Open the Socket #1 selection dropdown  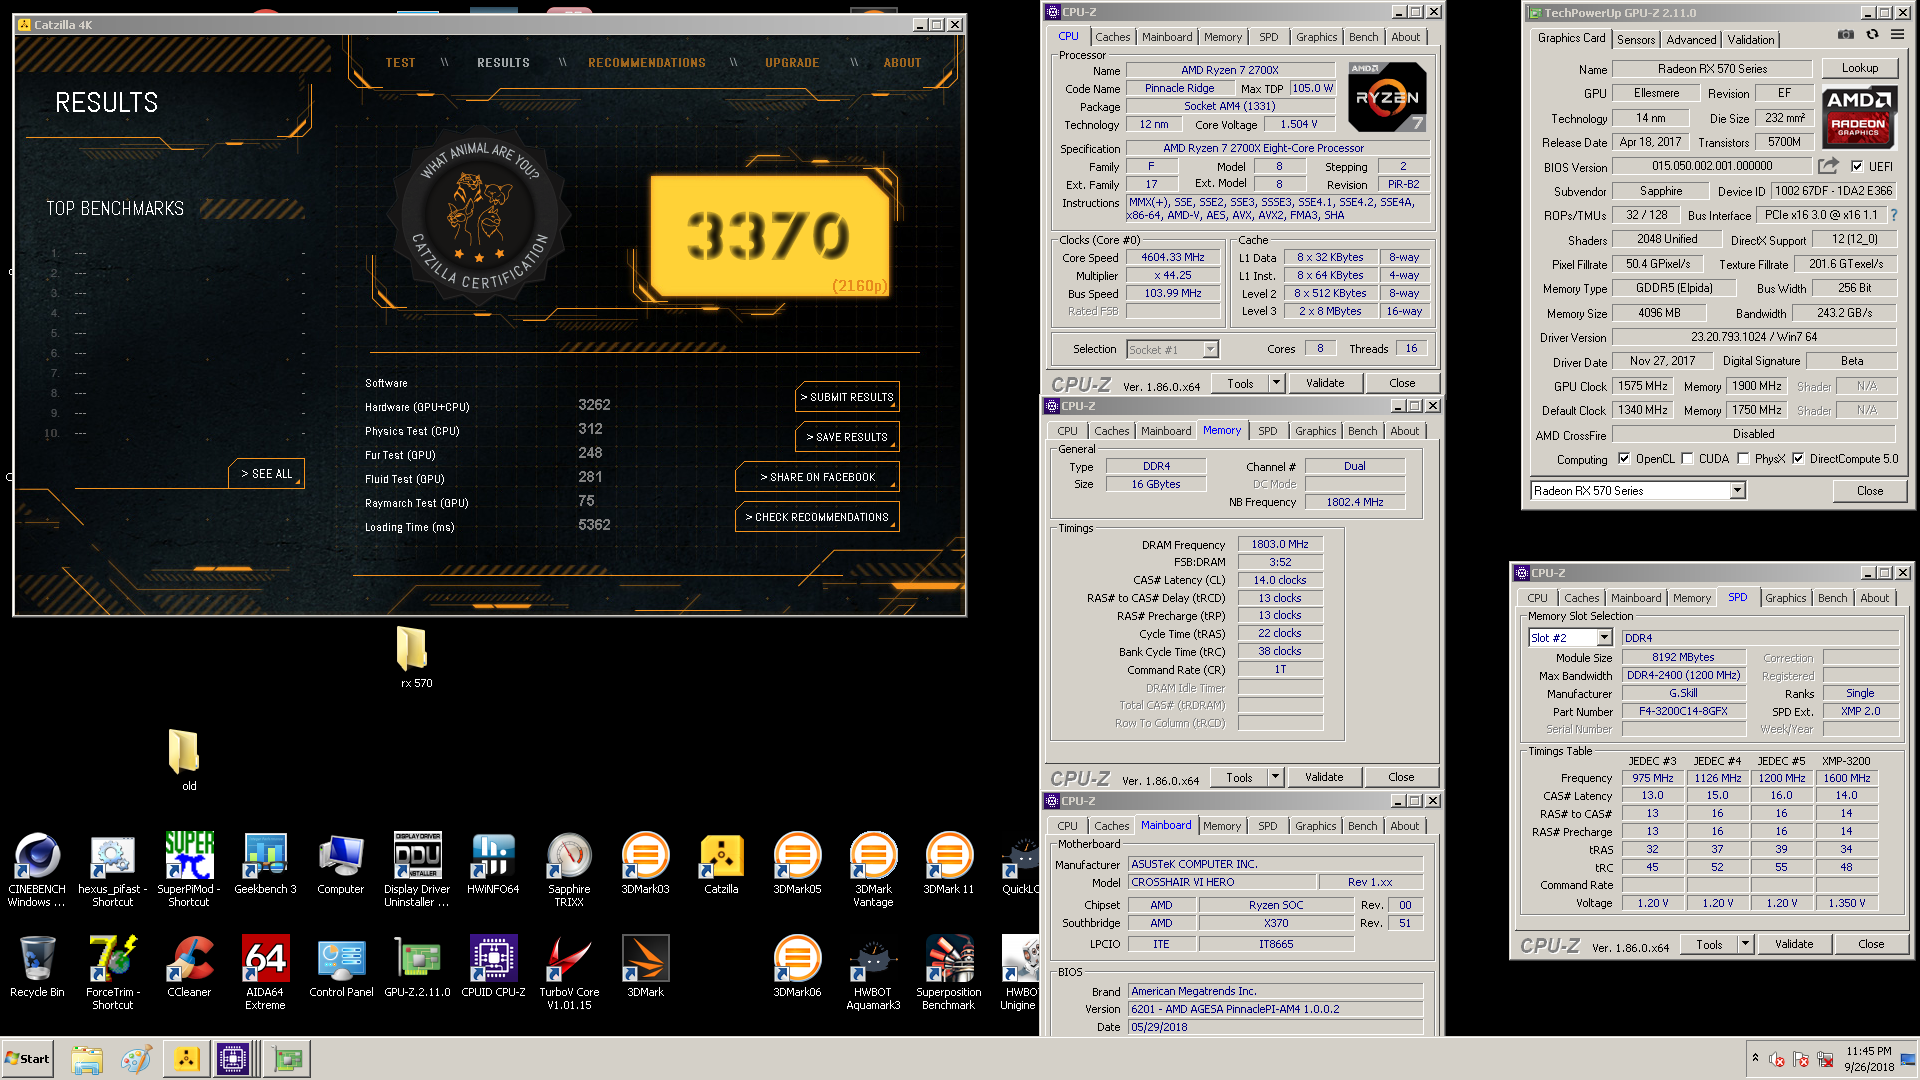1210,350
